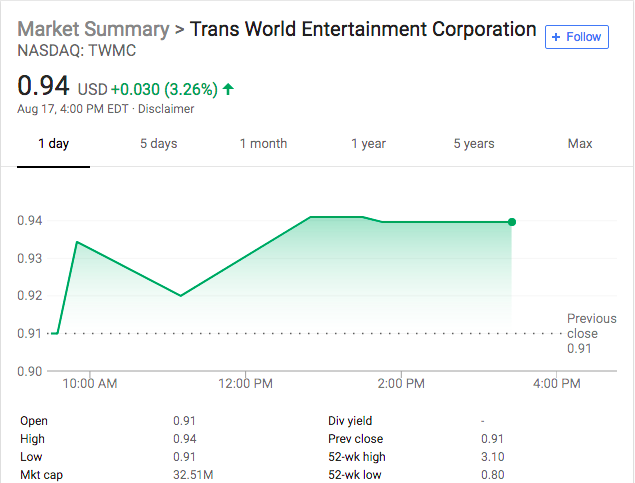The width and height of the screenshot is (635, 483).
Task: Click the Previous close 0.91 chart label
Action: coord(591,333)
